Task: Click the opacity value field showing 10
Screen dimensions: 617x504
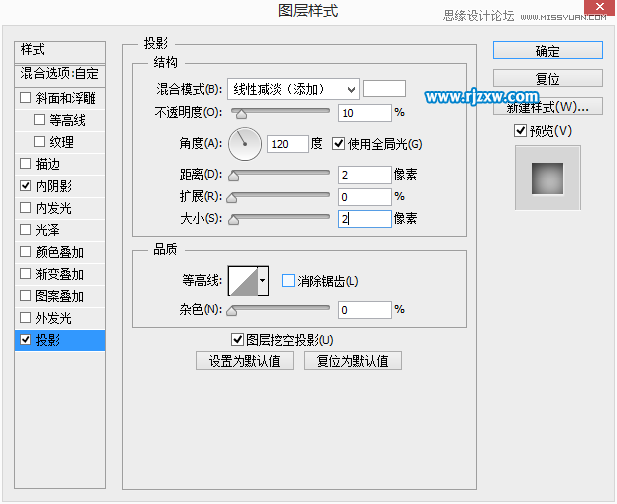Action: (365, 113)
